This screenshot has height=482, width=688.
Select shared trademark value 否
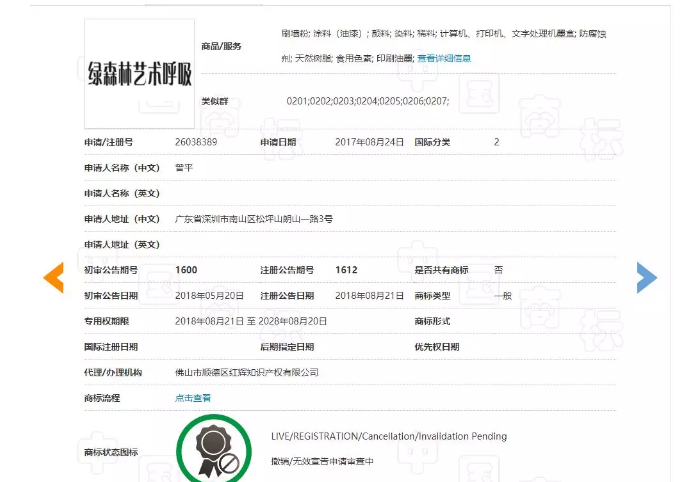coord(498,270)
